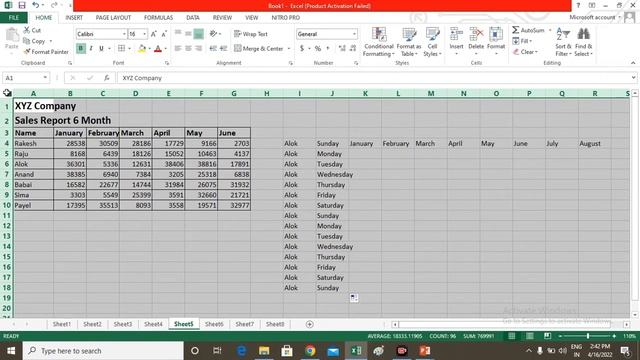Screen dimensions: 640x360
Task: Toggle Merge & Center
Action: (259, 49)
